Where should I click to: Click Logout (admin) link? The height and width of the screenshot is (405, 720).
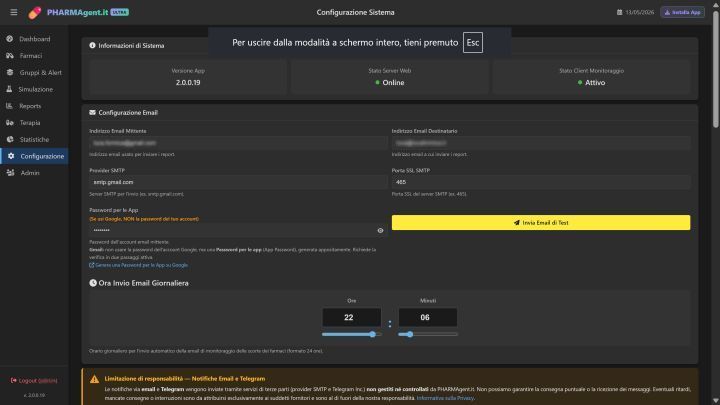point(34,381)
